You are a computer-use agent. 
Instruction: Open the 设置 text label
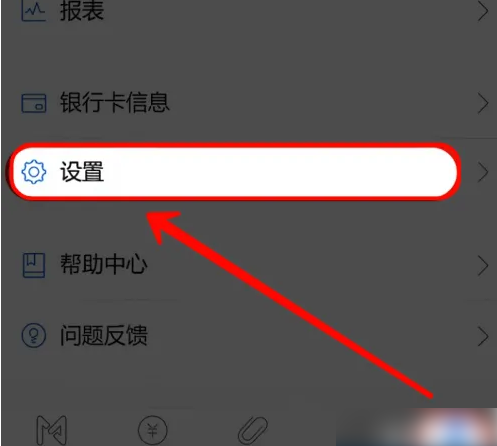coord(82,172)
